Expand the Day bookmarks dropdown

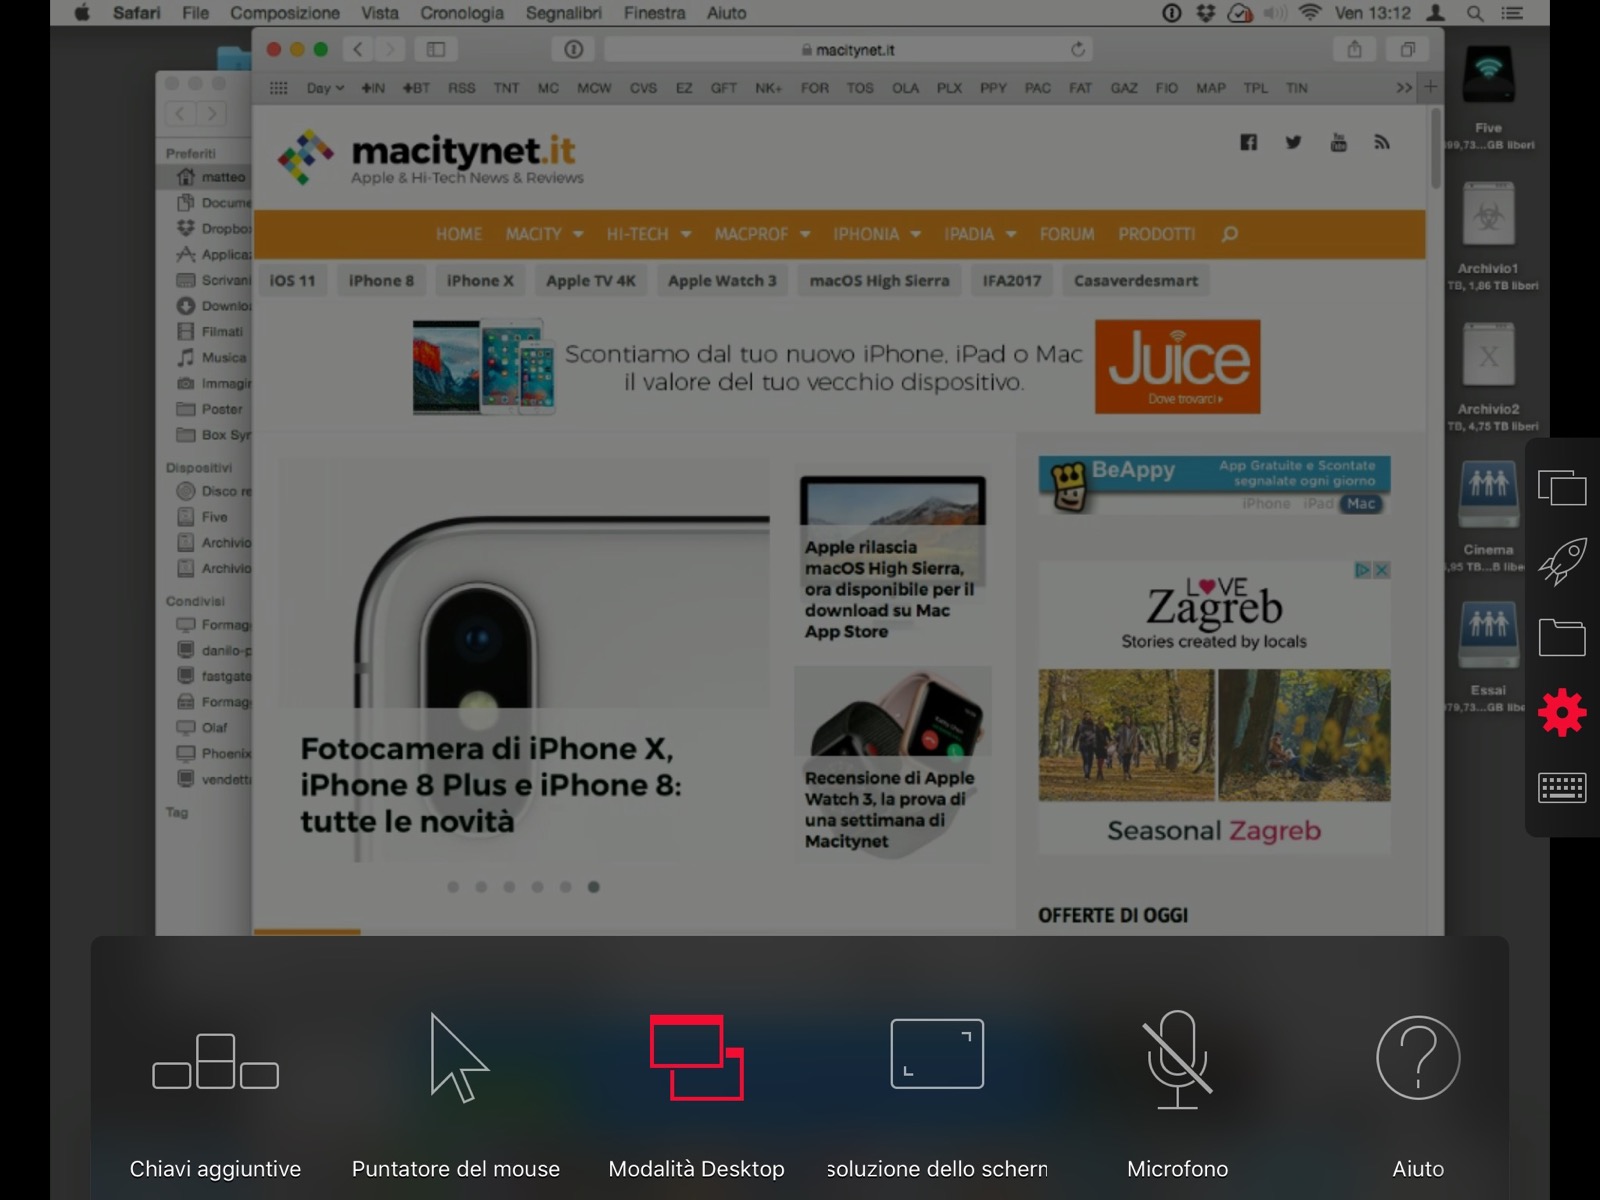click(x=325, y=88)
